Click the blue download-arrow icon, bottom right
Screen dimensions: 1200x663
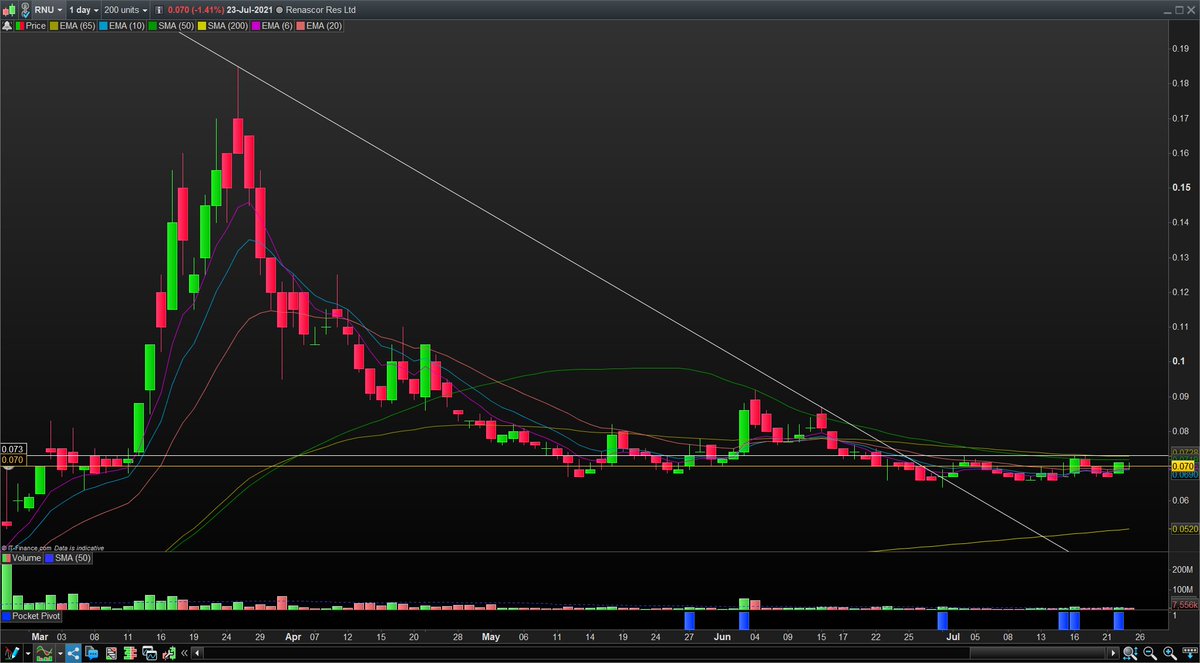tap(1190, 652)
